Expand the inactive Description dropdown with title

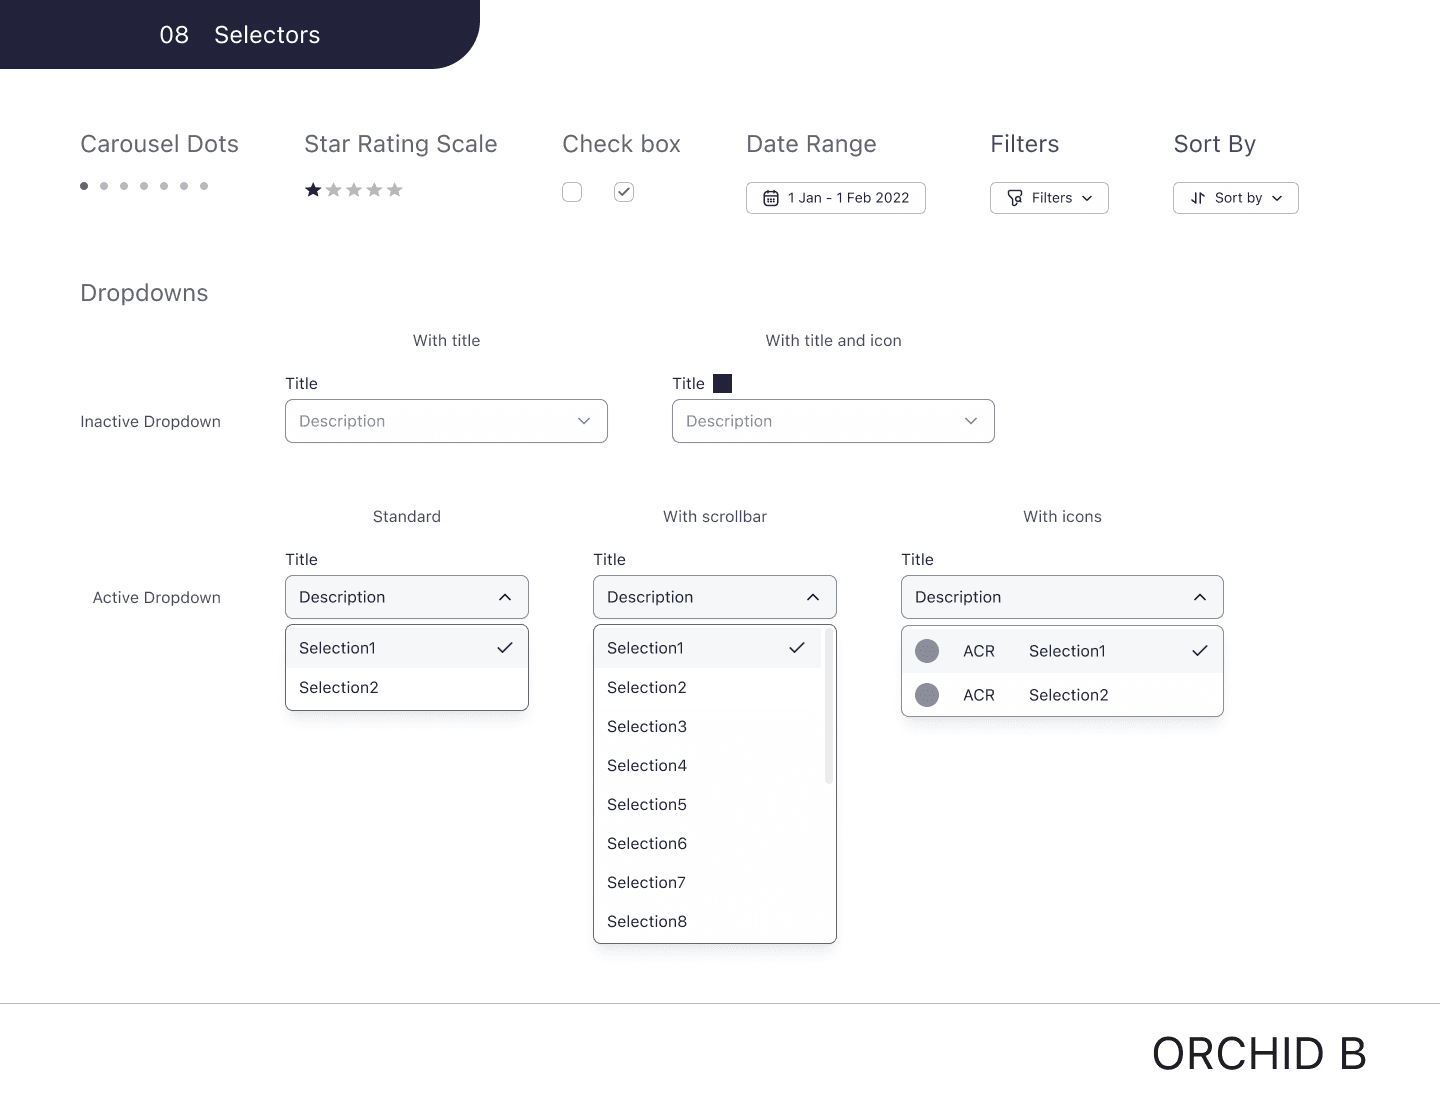tap(446, 421)
